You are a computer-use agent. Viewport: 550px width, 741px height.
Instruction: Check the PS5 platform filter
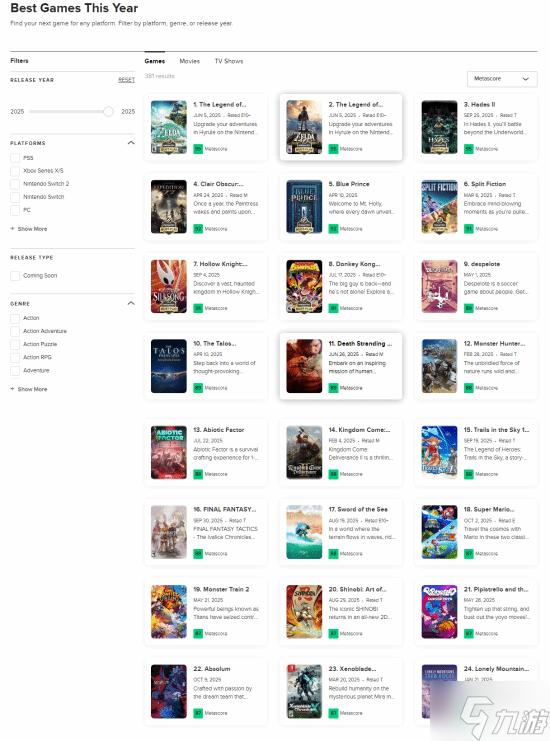pyautogui.click(x=15, y=158)
